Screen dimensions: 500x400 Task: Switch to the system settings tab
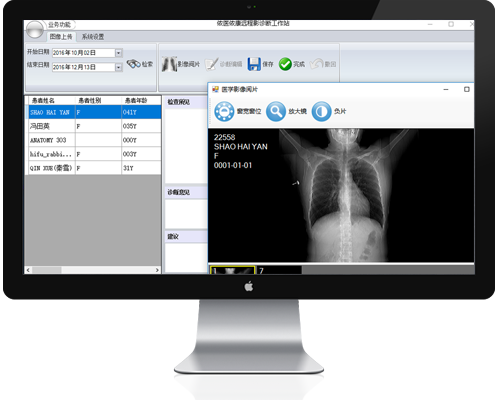click(x=93, y=37)
